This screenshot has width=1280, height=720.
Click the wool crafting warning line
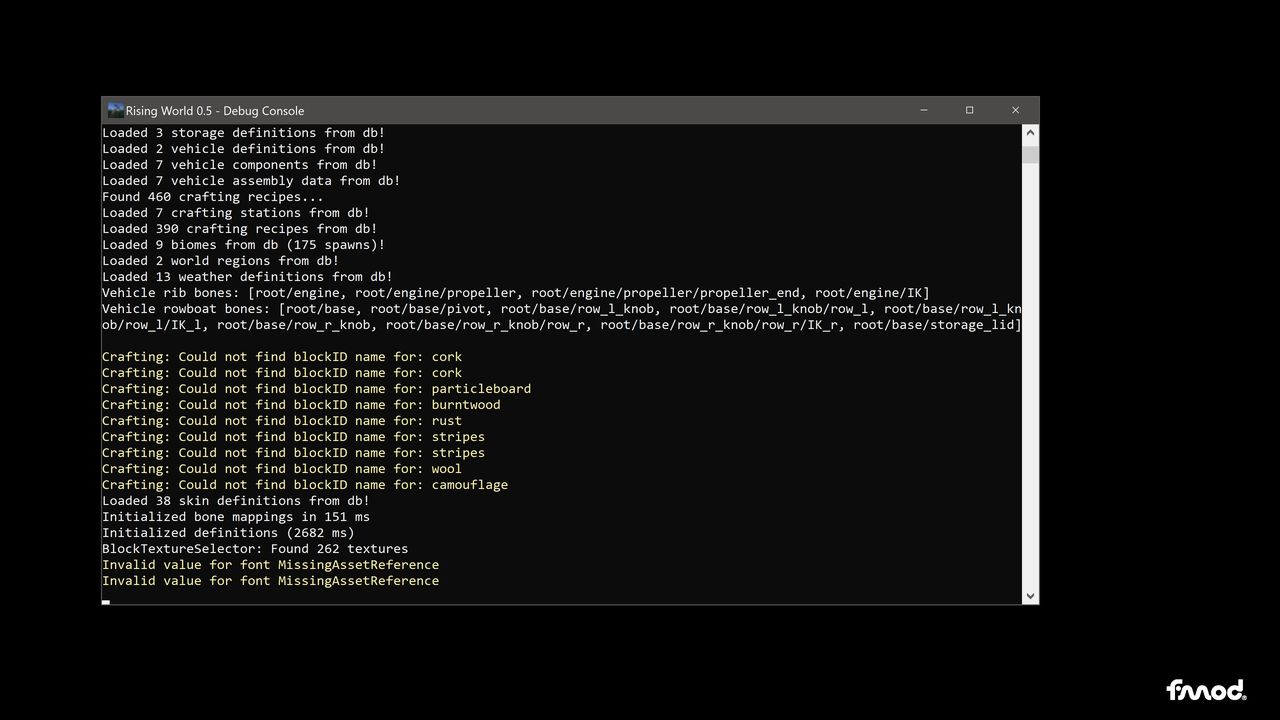pos(281,469)
